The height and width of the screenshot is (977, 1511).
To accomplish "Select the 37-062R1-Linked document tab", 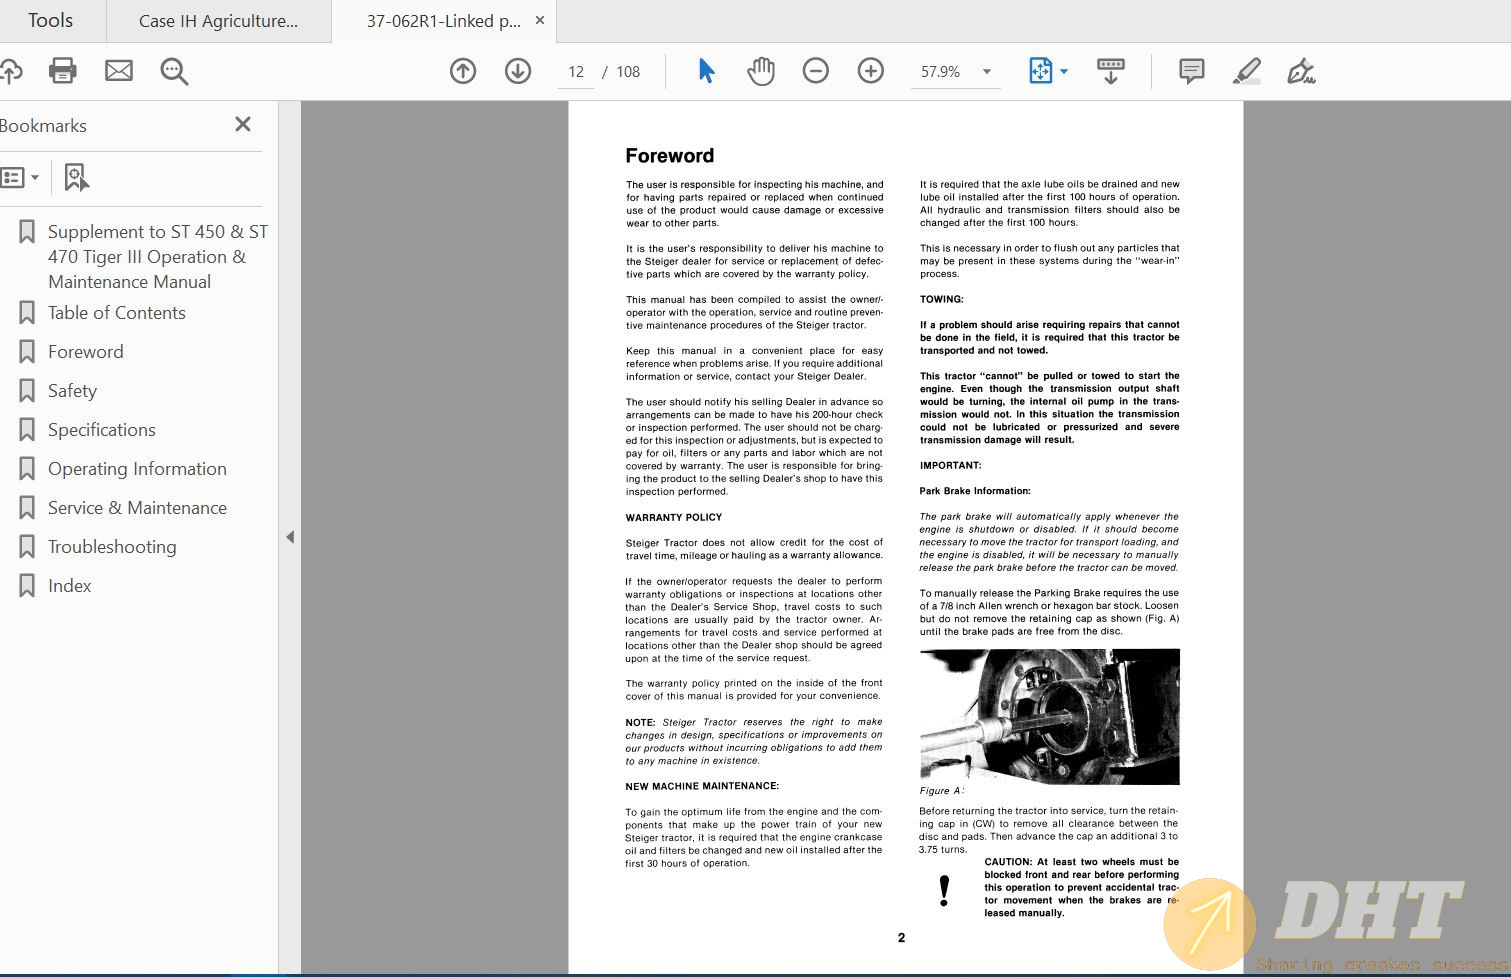I will 443,21.
